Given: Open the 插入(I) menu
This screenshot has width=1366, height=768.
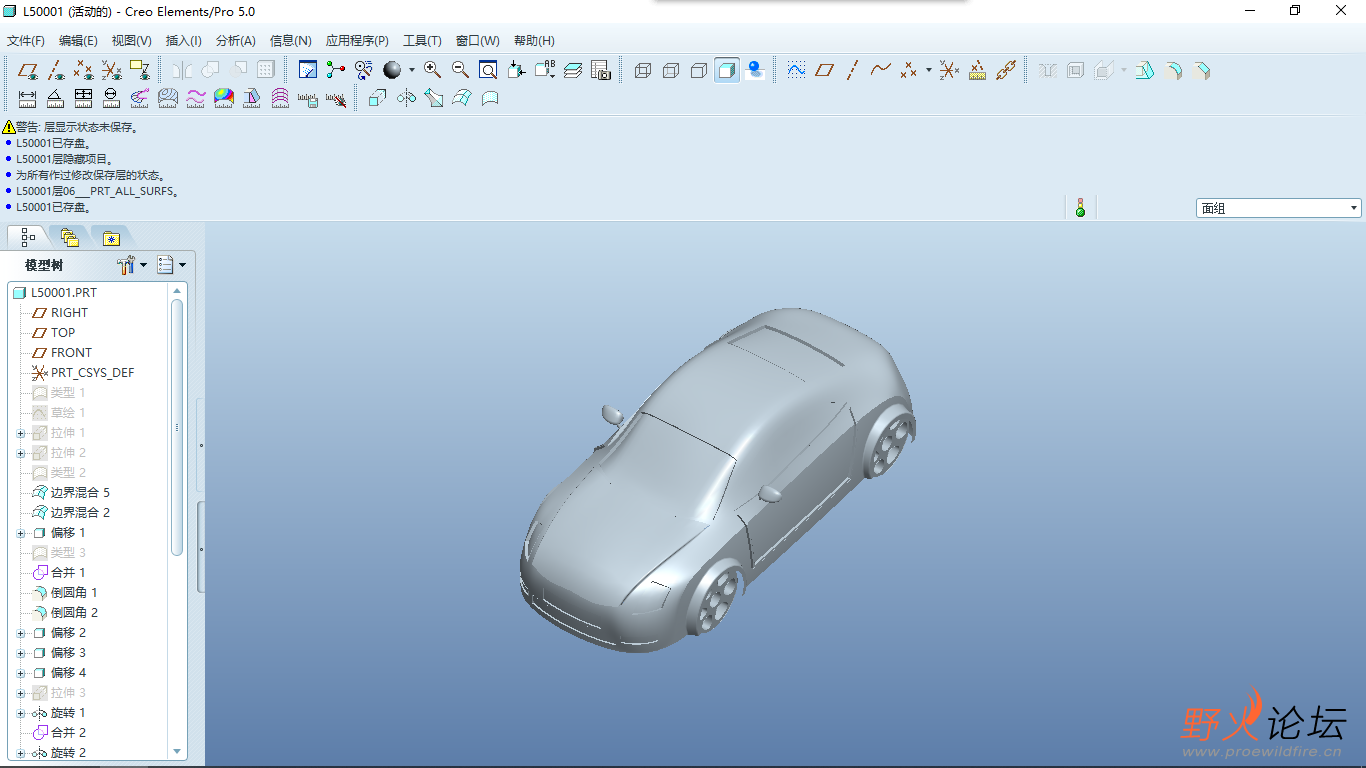Looking at the screenshot, I should (183, 41).
